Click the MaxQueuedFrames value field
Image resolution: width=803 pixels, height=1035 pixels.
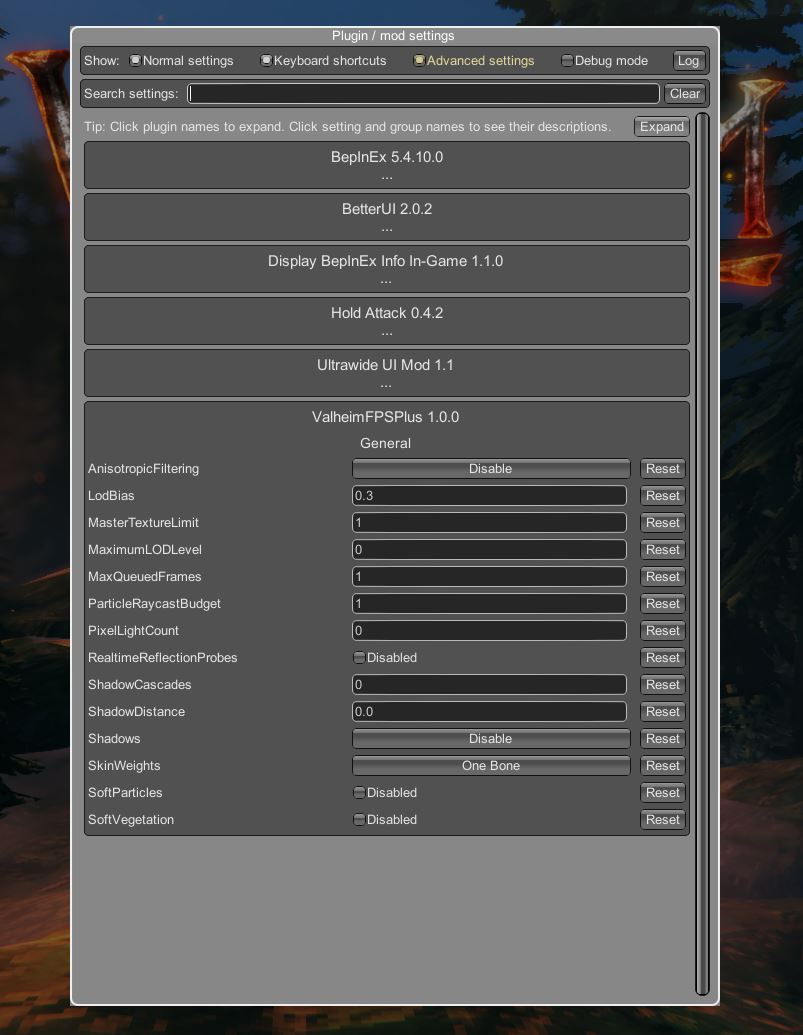(x=489, y=577)
